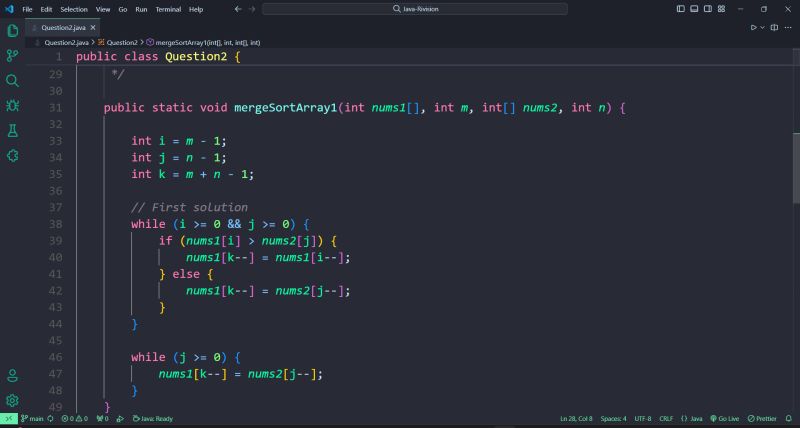Expand Question2 class breadcrumb

[x=118, y=43]
